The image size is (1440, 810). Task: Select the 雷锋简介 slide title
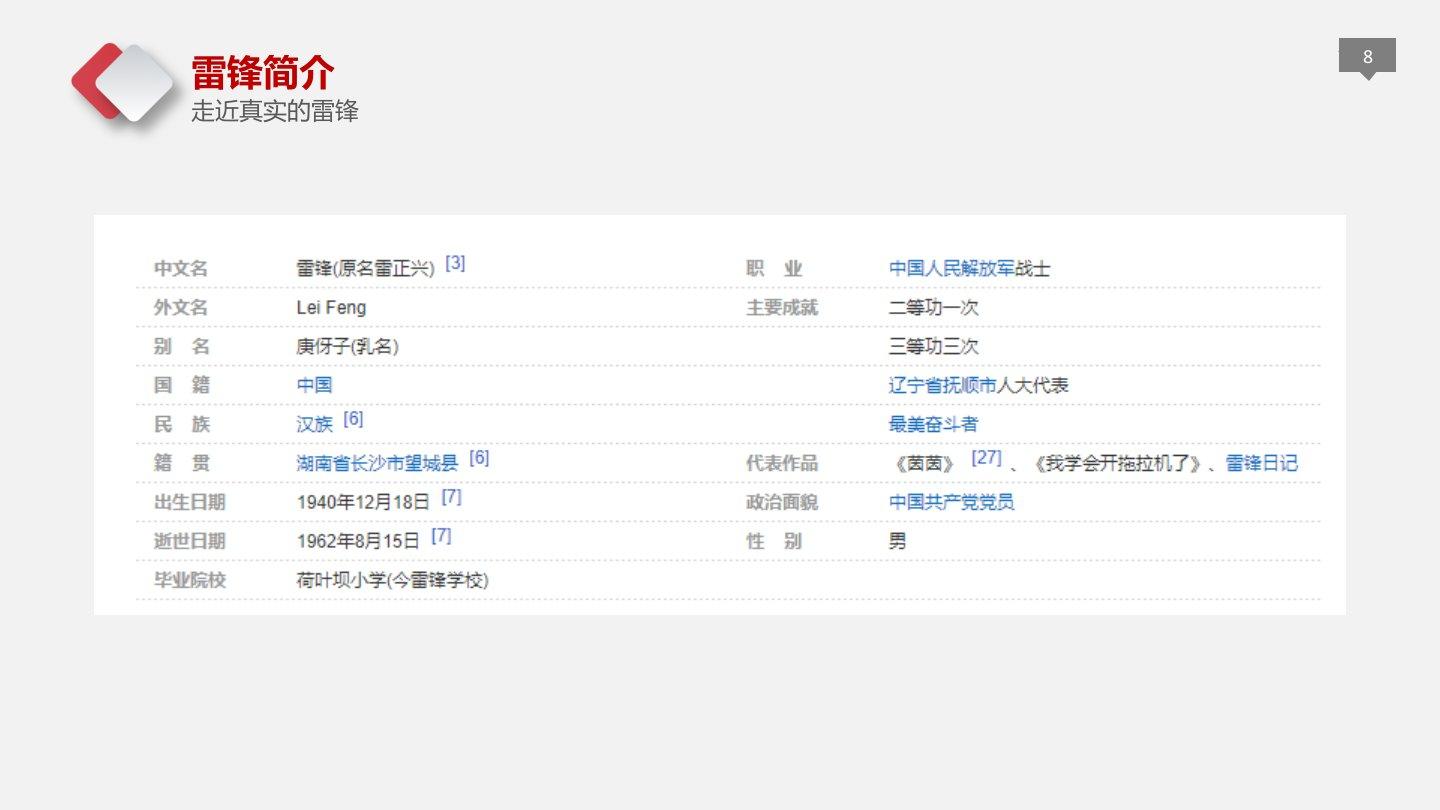(x=263, y=73)
